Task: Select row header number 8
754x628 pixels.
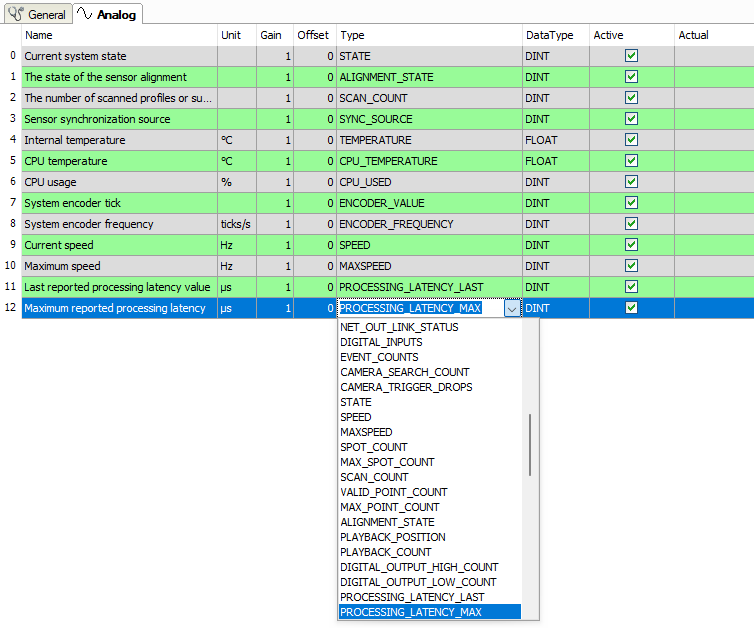Action: coord(10,224)
